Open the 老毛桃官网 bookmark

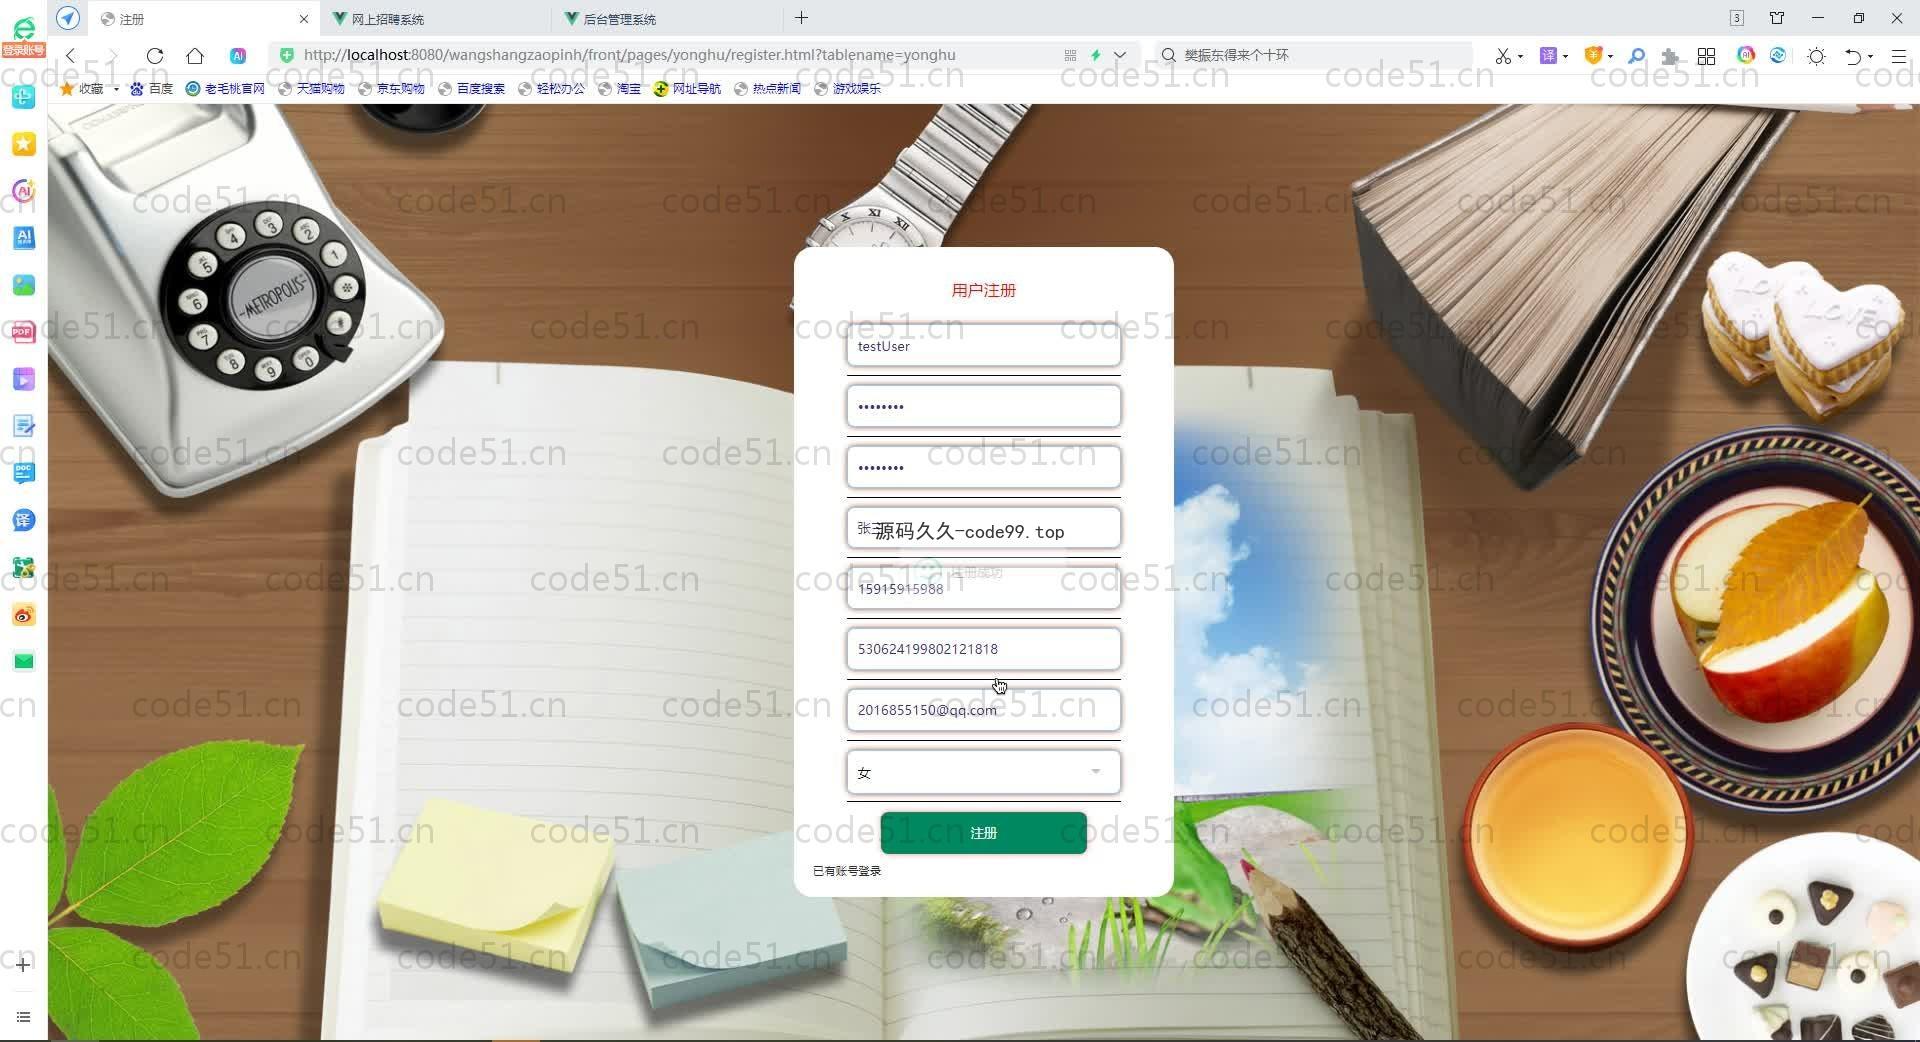pyautogui.click(x=225, y=89)
